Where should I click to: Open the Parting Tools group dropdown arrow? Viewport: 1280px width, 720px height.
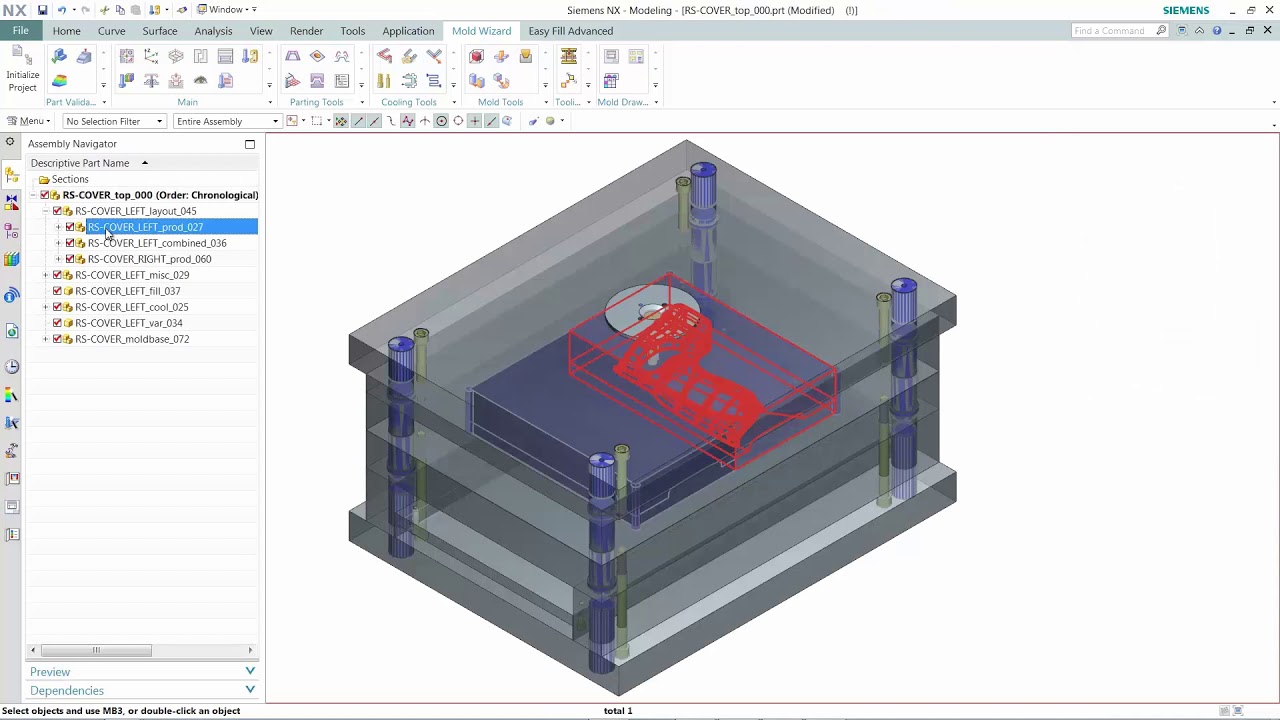click(362, 102)
